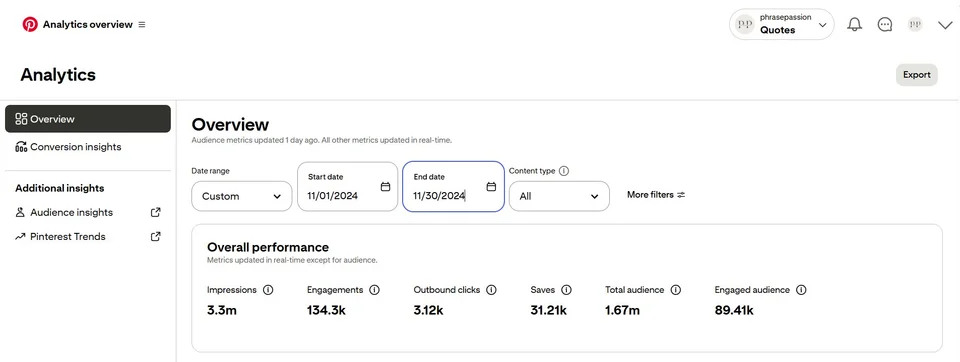Image resolution: width=960 pixels, height=362 pixels.
Task: Click the Pinterest logo icon
Action: pyautogui.click(x=30, y=25)
